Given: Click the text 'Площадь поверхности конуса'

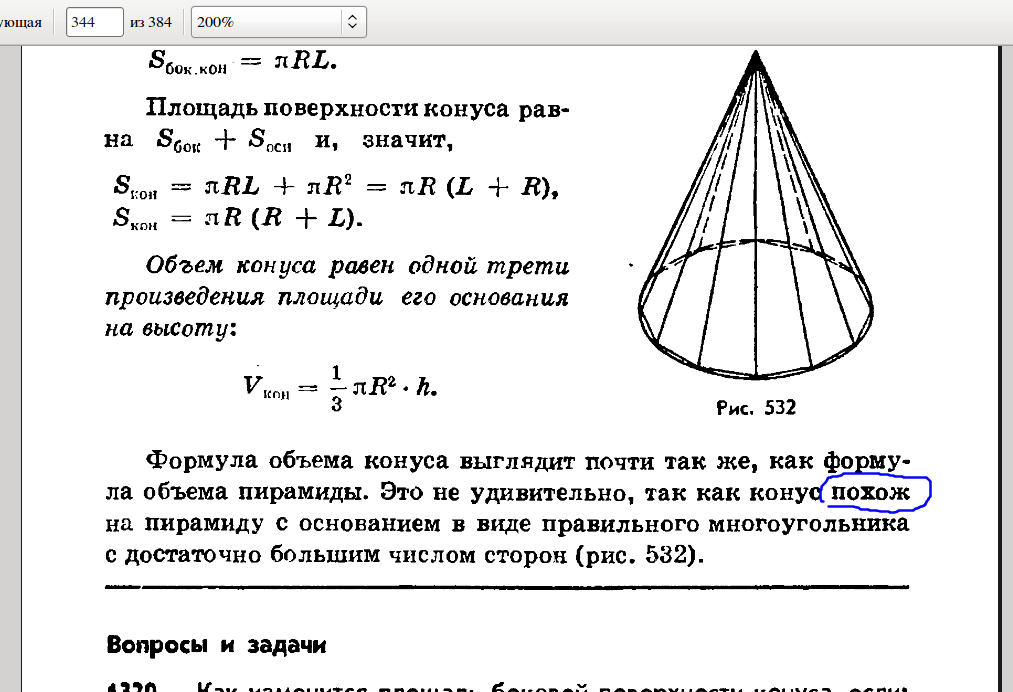Looking at the screenshot, I should tap(328, 108).
